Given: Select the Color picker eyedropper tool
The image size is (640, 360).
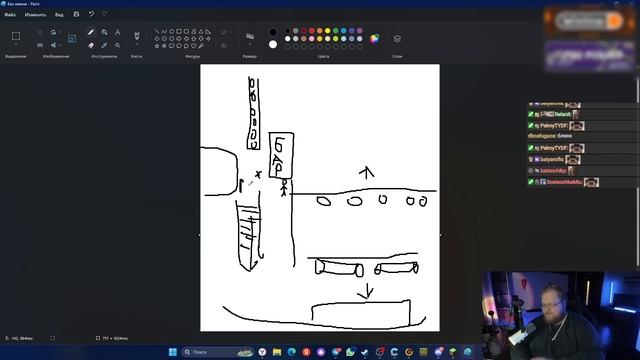Looking at the screenshot, I should coord(104,45).
